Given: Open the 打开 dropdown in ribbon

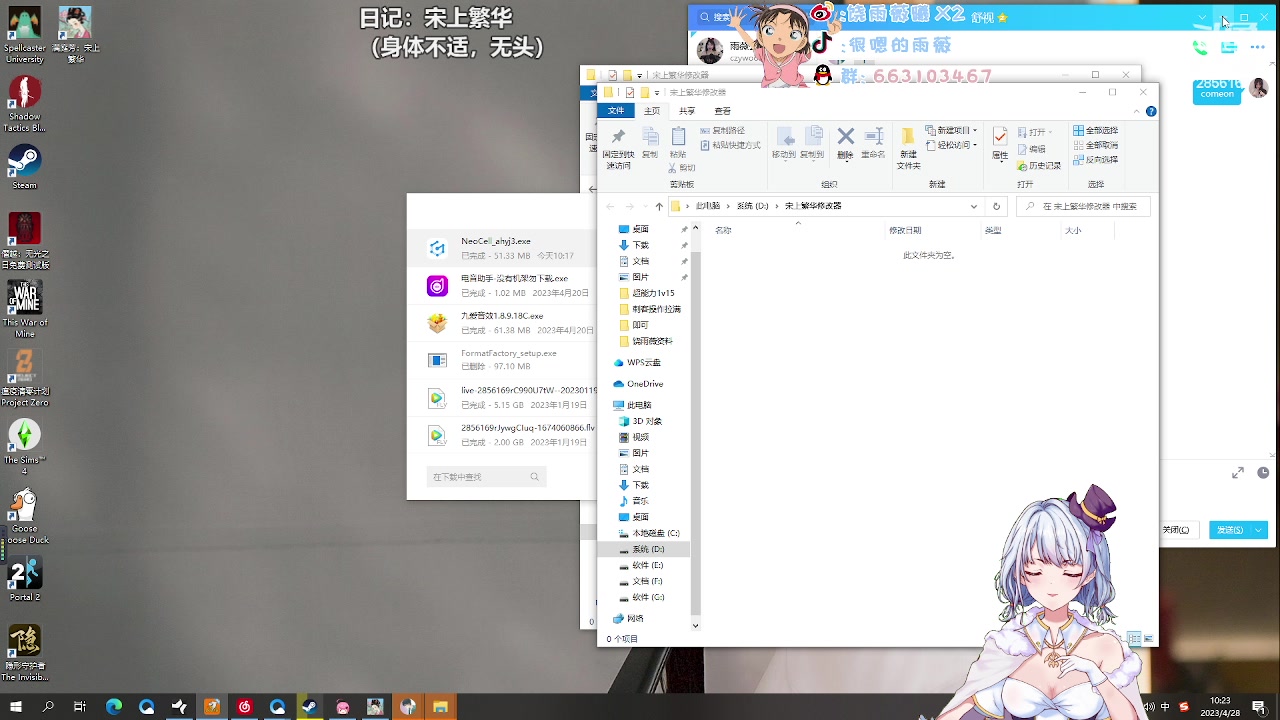Looking at the screenshot, I should (x=1034, y=132).
